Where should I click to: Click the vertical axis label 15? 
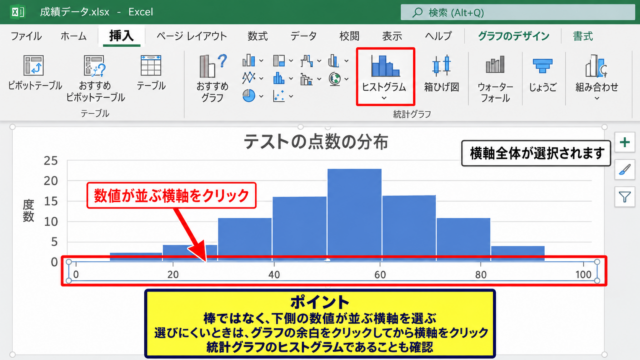[x=51, y=201]
